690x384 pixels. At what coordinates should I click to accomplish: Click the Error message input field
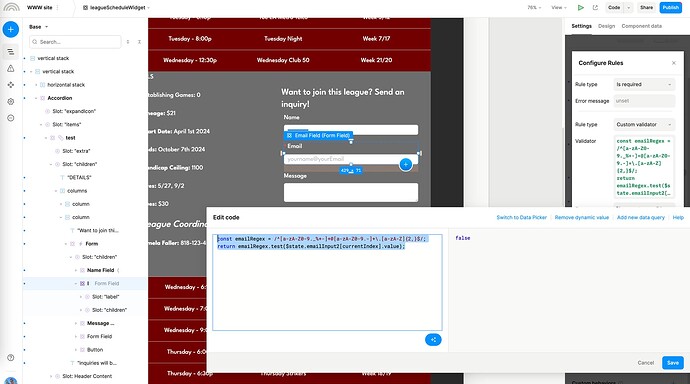click(644, 101)
